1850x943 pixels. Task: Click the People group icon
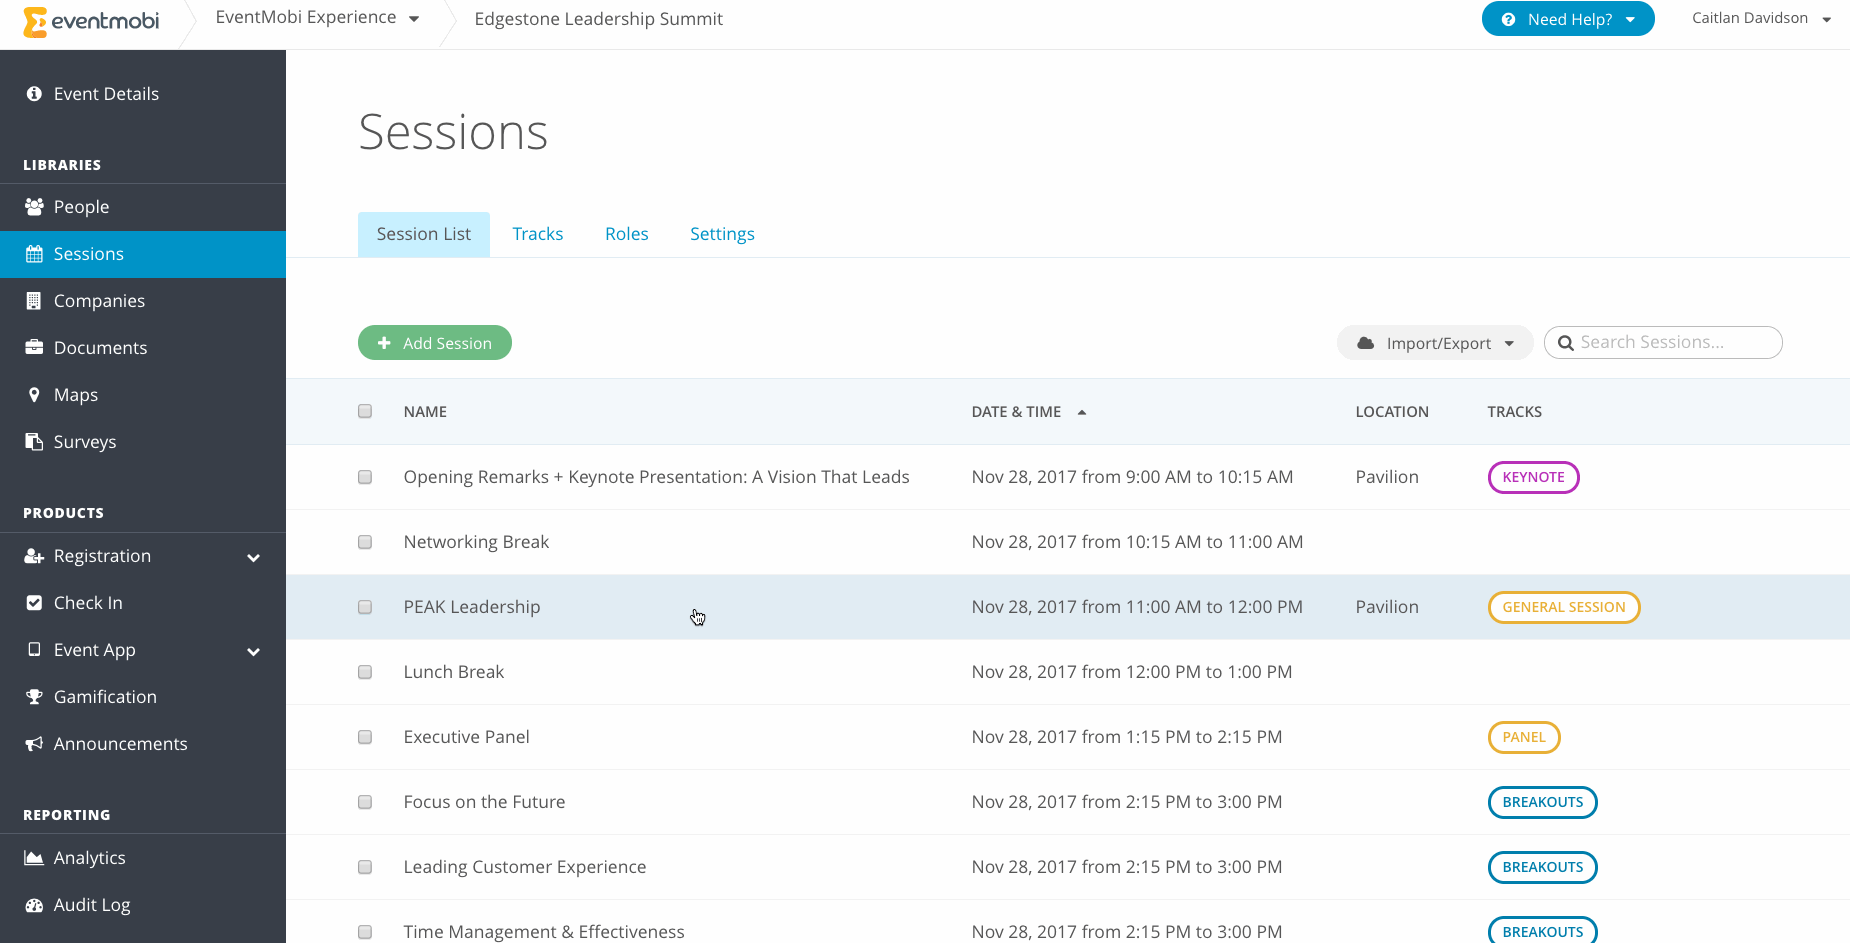pyautogui.click(x=34, y=207)
